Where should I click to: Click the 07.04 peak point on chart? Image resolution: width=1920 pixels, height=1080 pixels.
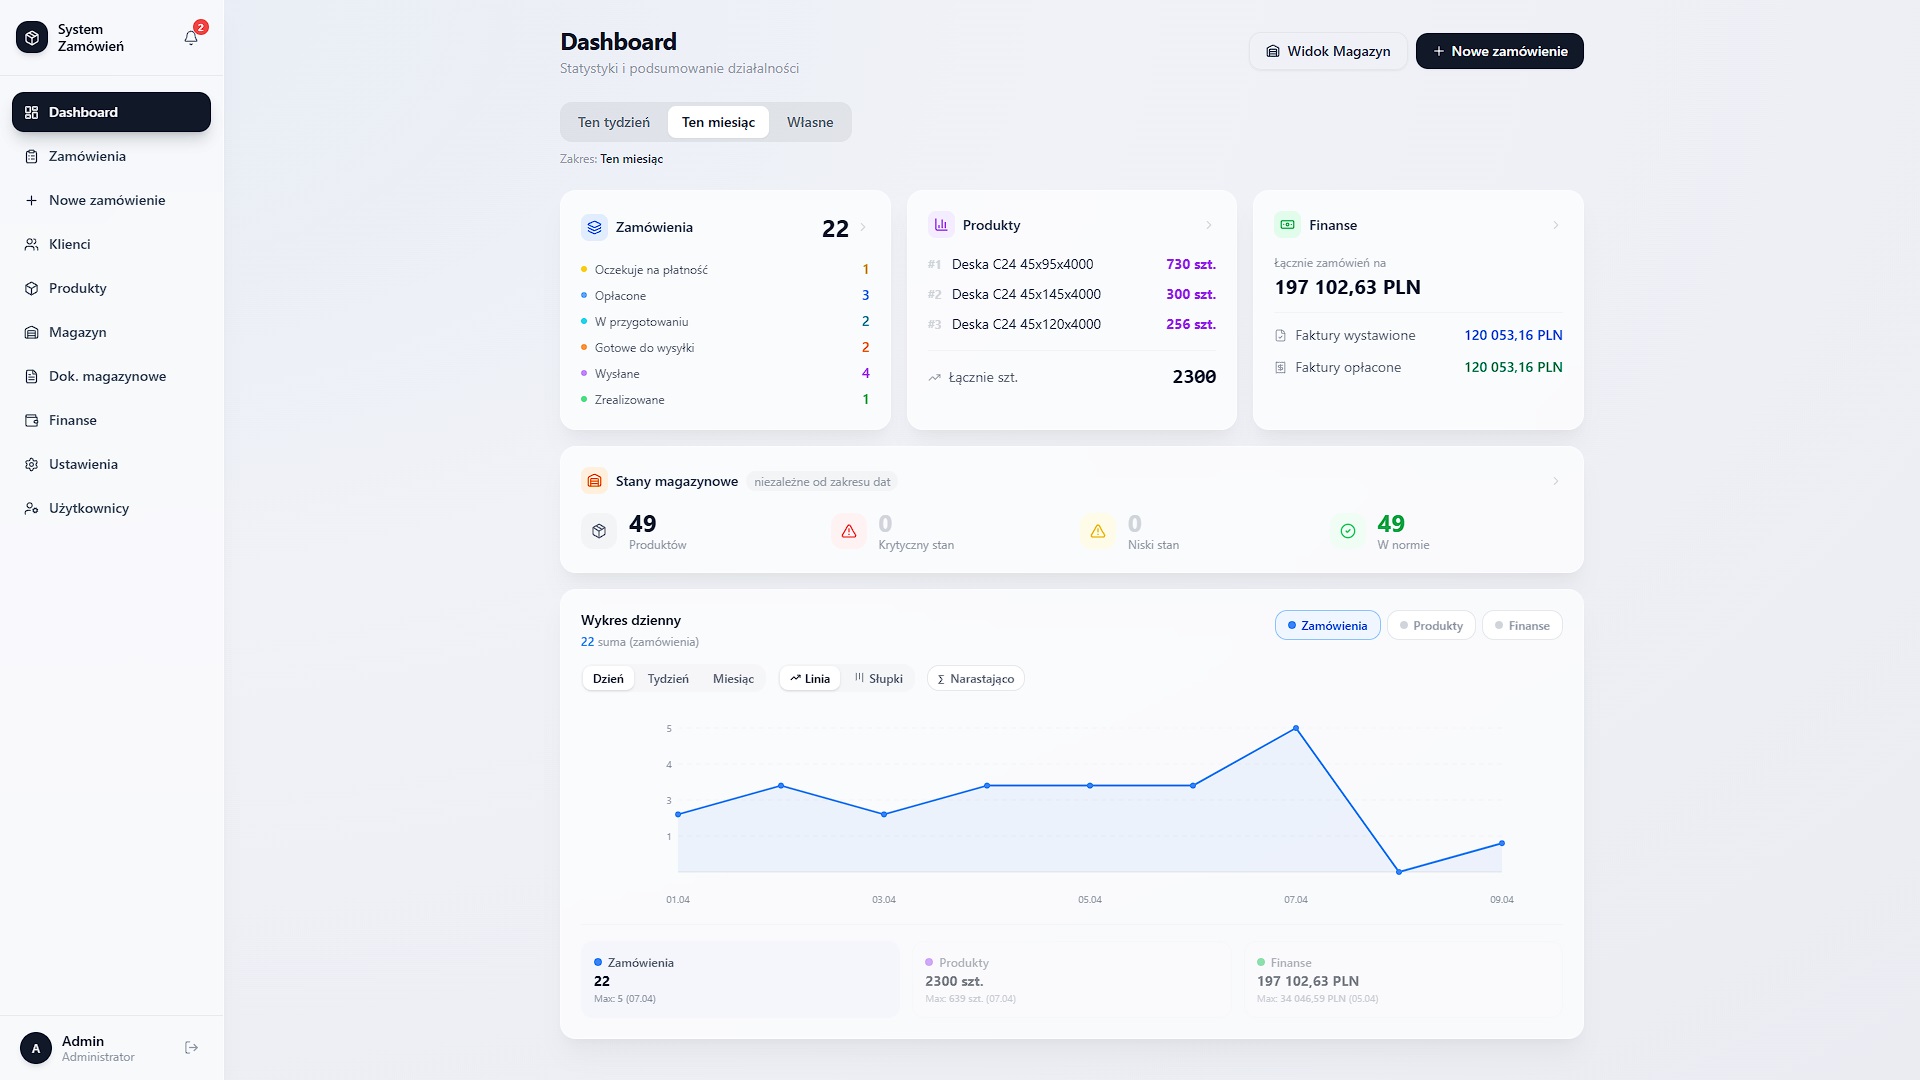coord(1296,728)
